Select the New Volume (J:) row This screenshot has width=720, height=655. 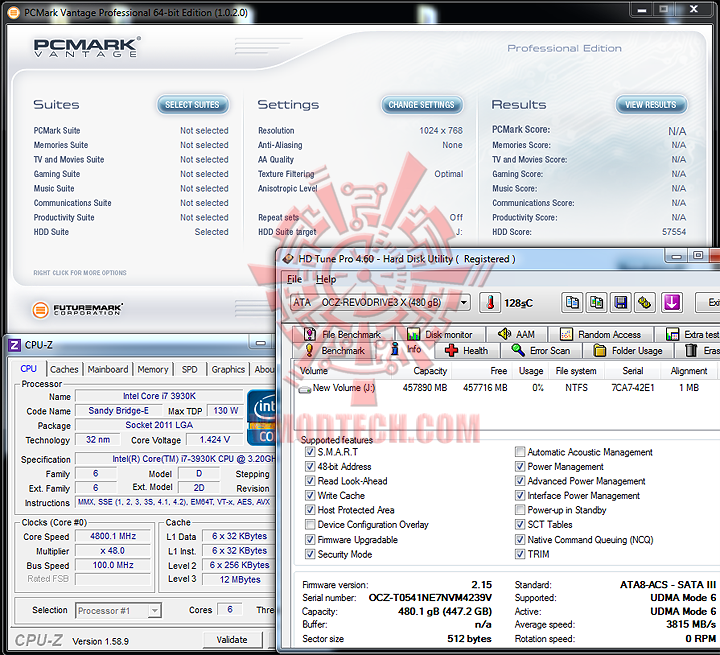click(505, 388)
